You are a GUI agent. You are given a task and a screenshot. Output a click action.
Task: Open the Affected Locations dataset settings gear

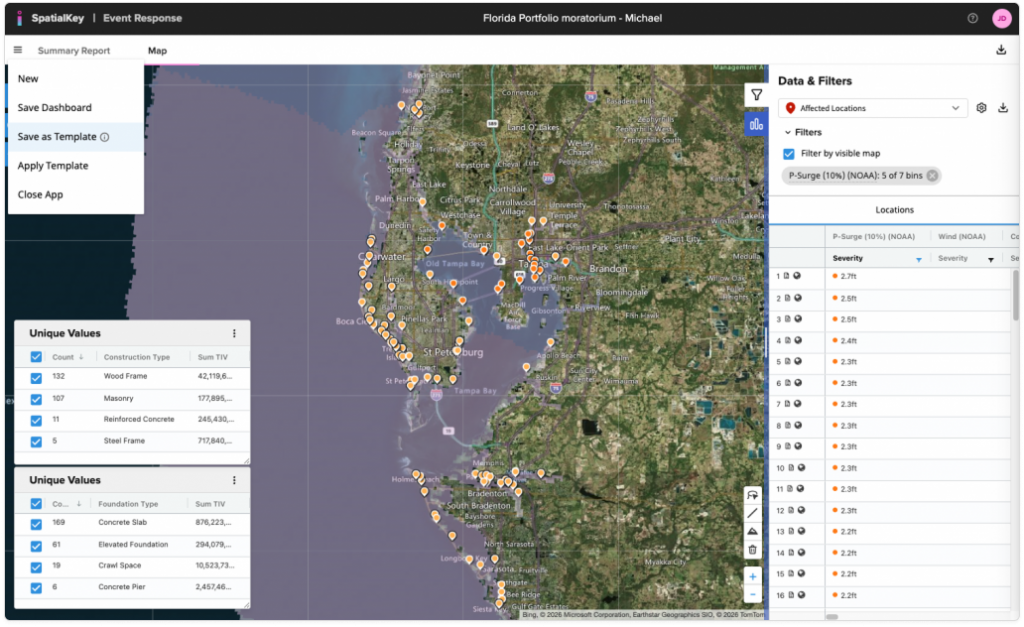(x=981, y=107)
